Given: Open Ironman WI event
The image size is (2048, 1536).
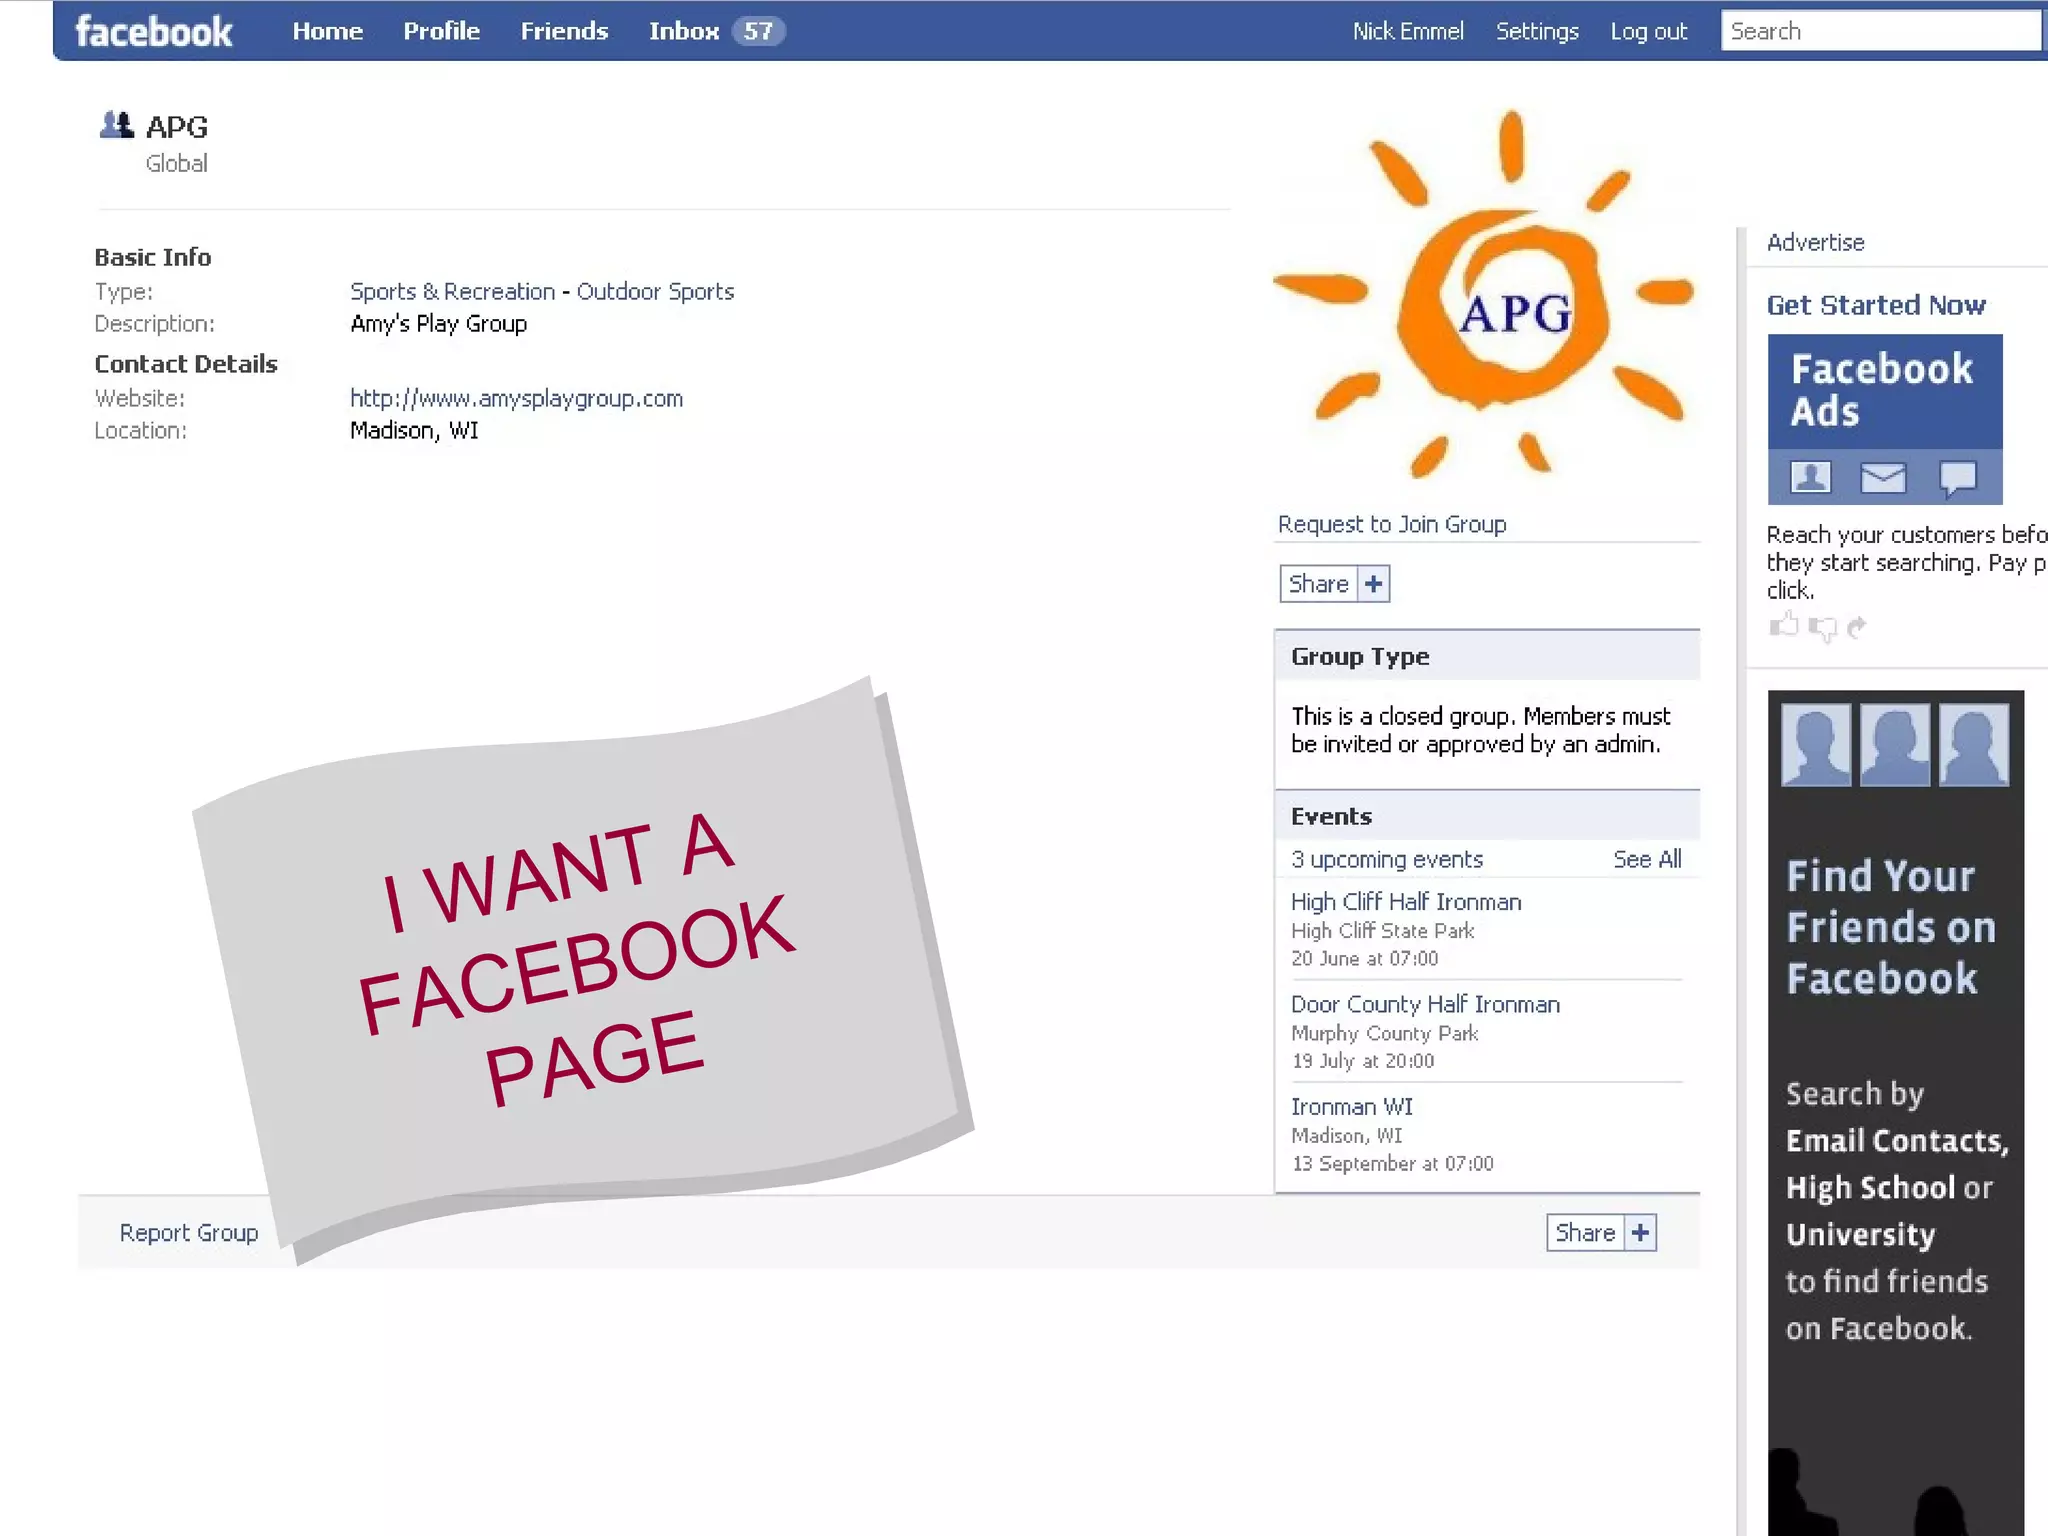Looking at the screenshot, I should click(1352, 1107).
